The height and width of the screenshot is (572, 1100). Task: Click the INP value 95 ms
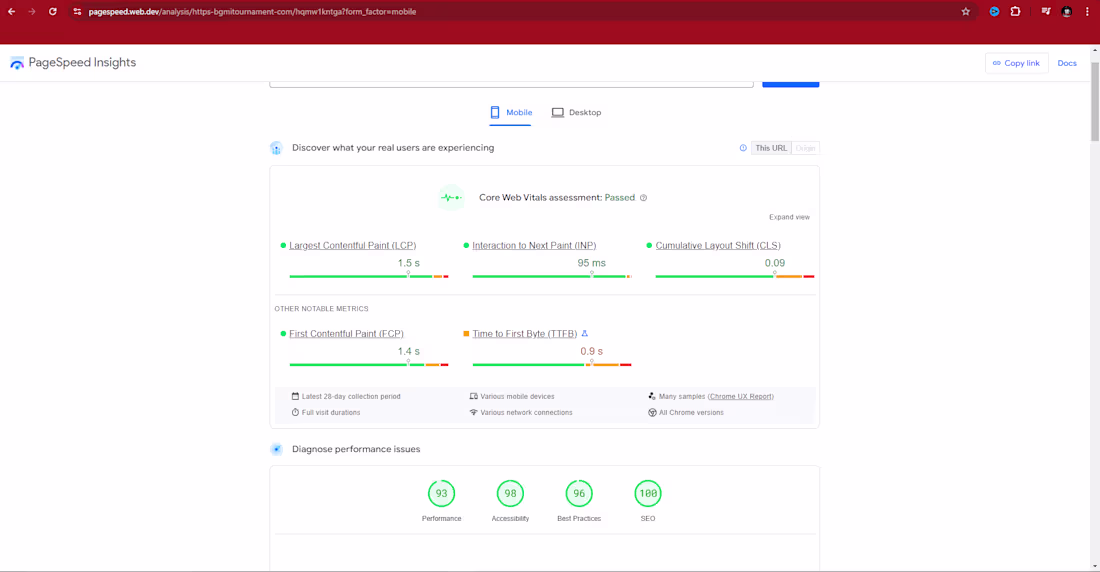pyautogui.click(x=591, y=263)
